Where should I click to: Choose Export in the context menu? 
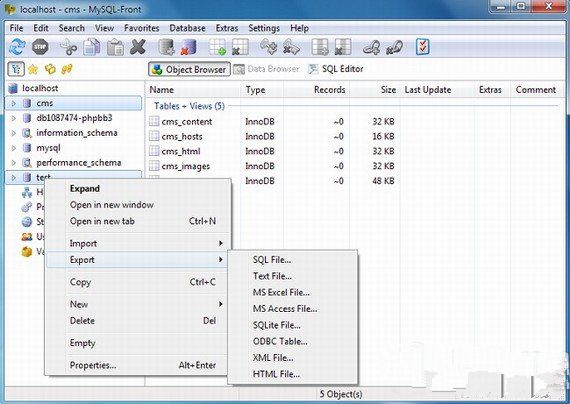click(136, 260)
